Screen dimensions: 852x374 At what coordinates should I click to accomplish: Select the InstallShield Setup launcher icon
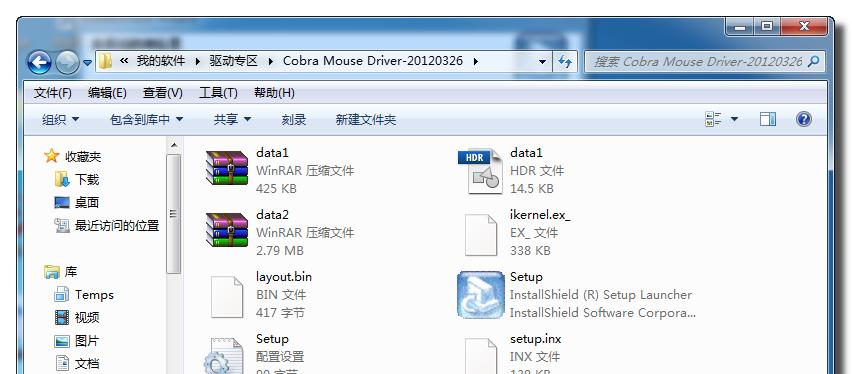[481, 295]
